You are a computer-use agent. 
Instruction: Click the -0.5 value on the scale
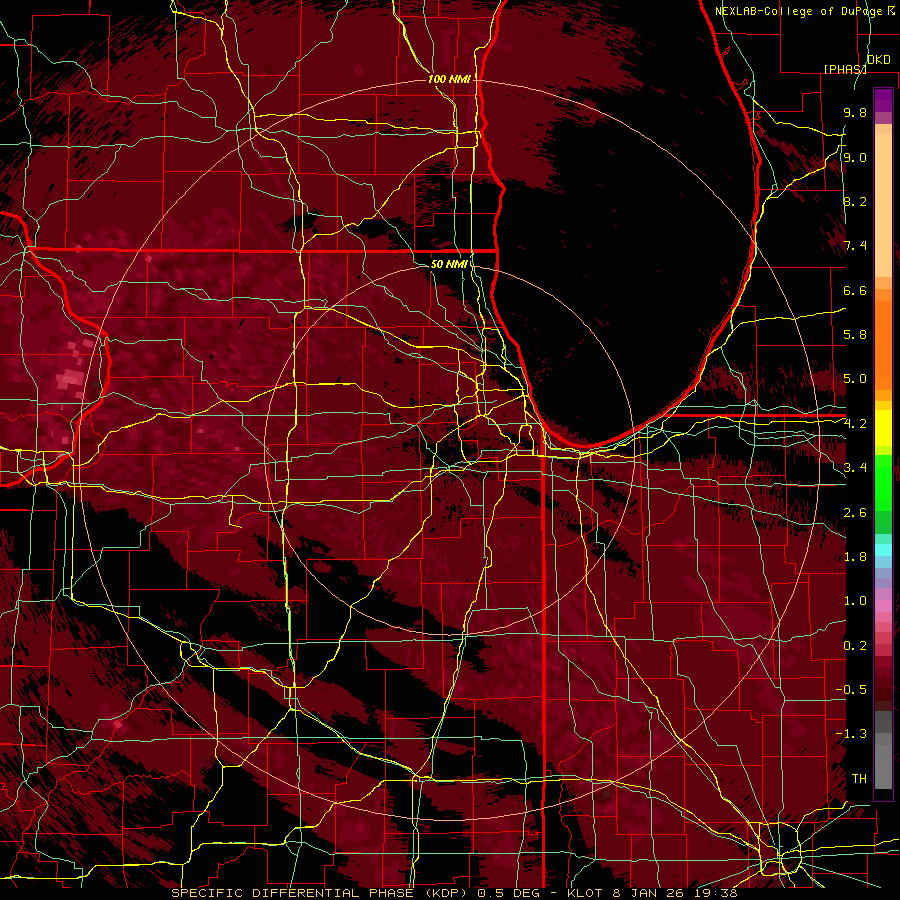(x=851, y=690)
